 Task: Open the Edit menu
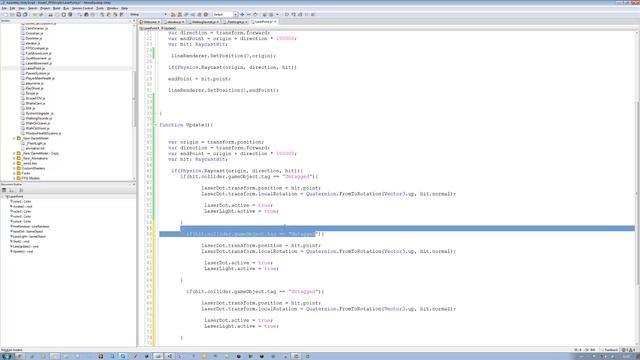[13, 8]
